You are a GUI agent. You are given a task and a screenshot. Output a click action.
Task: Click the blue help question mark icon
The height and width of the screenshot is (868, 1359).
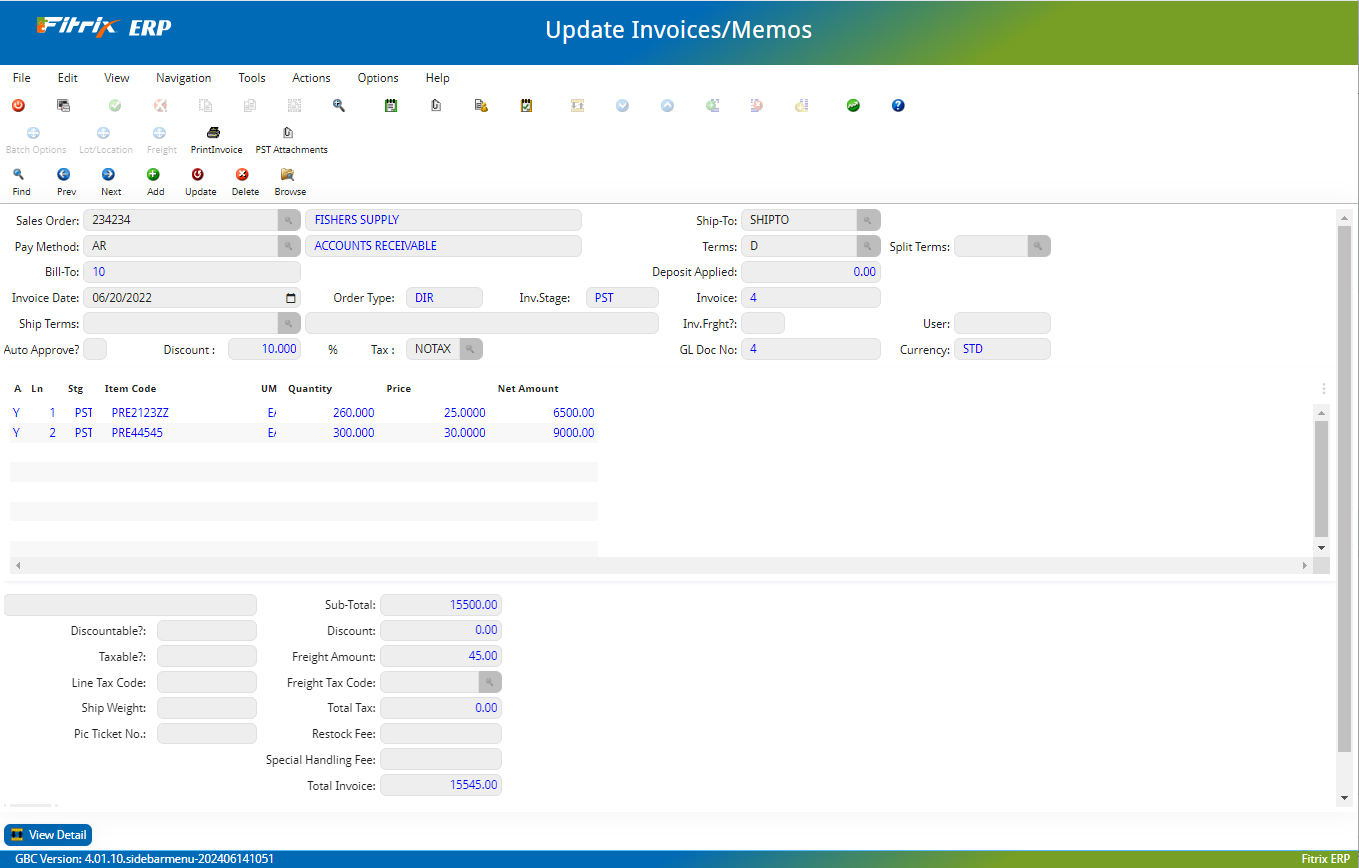pos(898,105)
